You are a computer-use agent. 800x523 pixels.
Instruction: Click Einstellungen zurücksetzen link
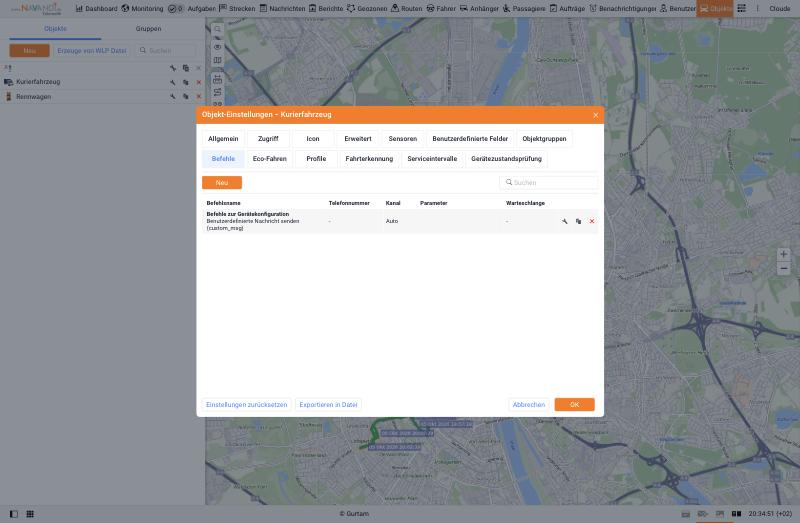(x=246, y=405)
